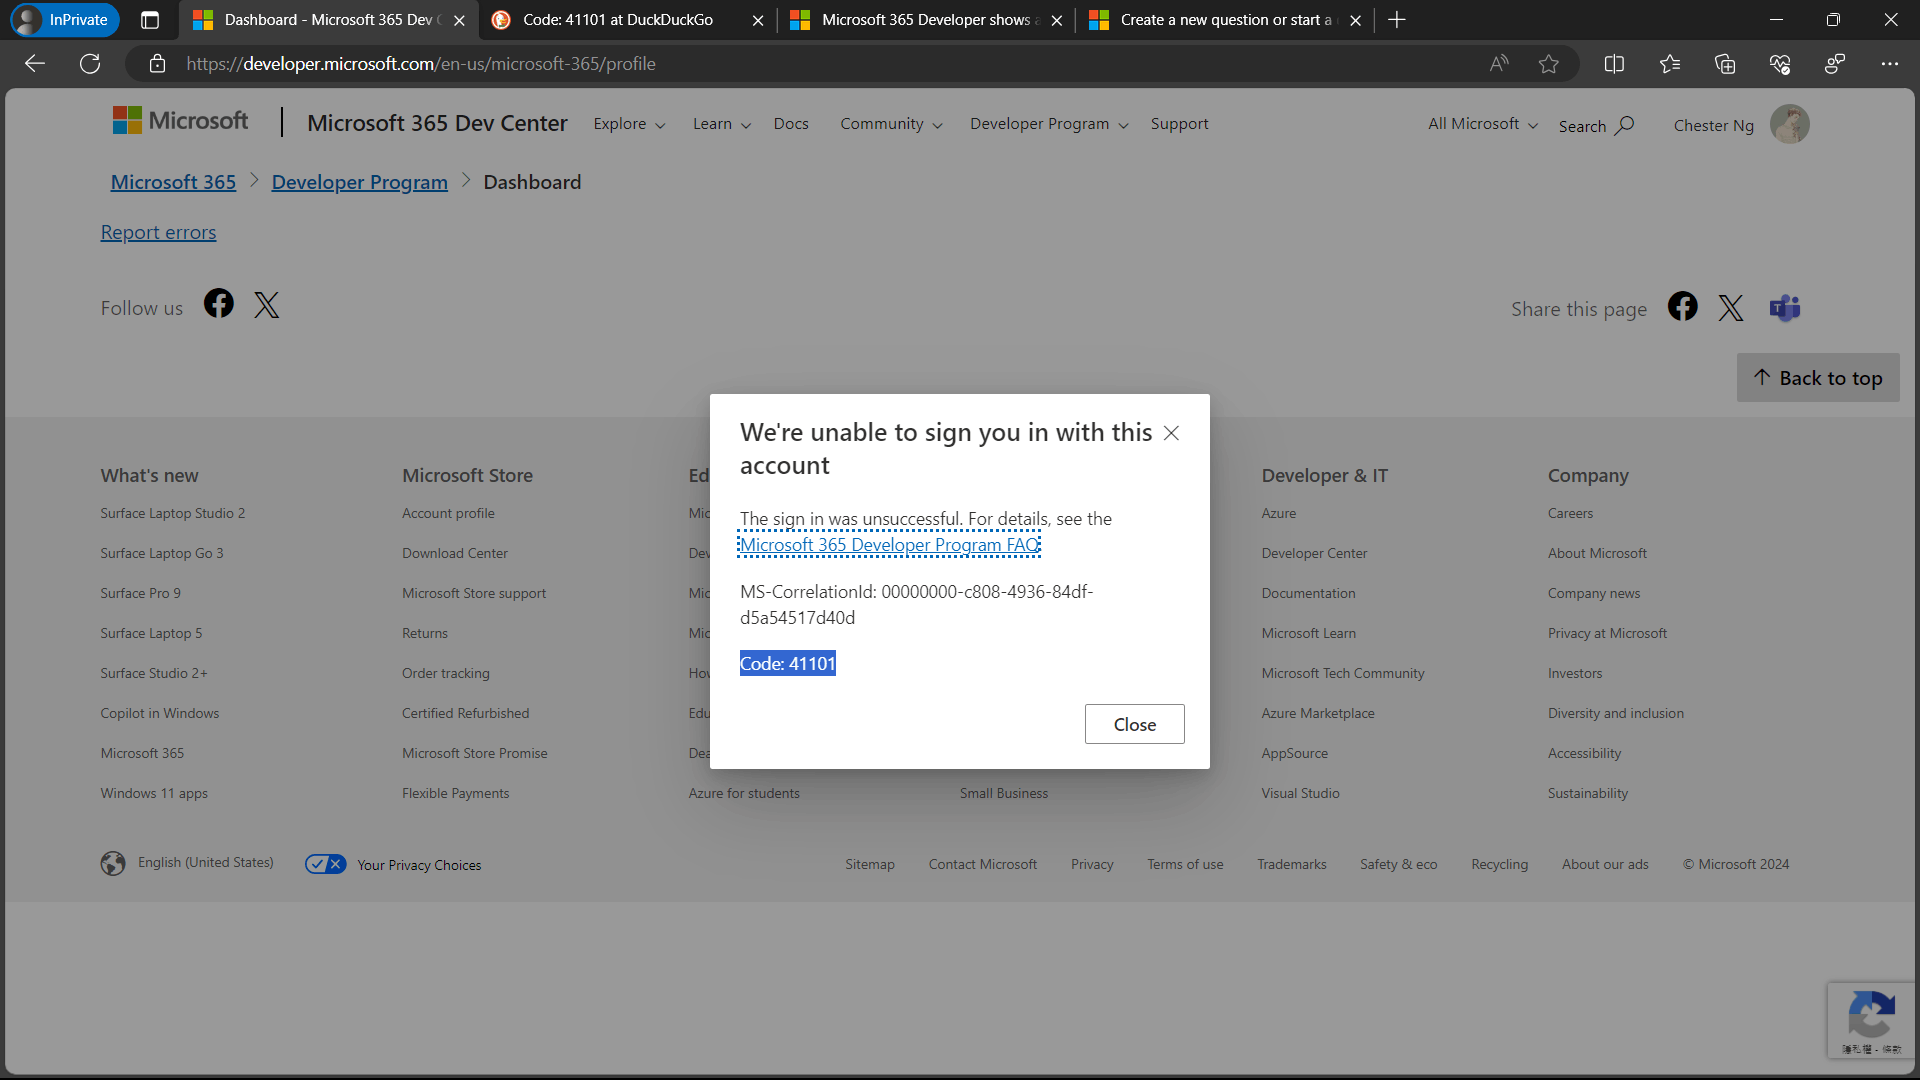Open the Terms of use footer link
The height and width of the screenshot is (1080, 1920).
click(1185, 864)
